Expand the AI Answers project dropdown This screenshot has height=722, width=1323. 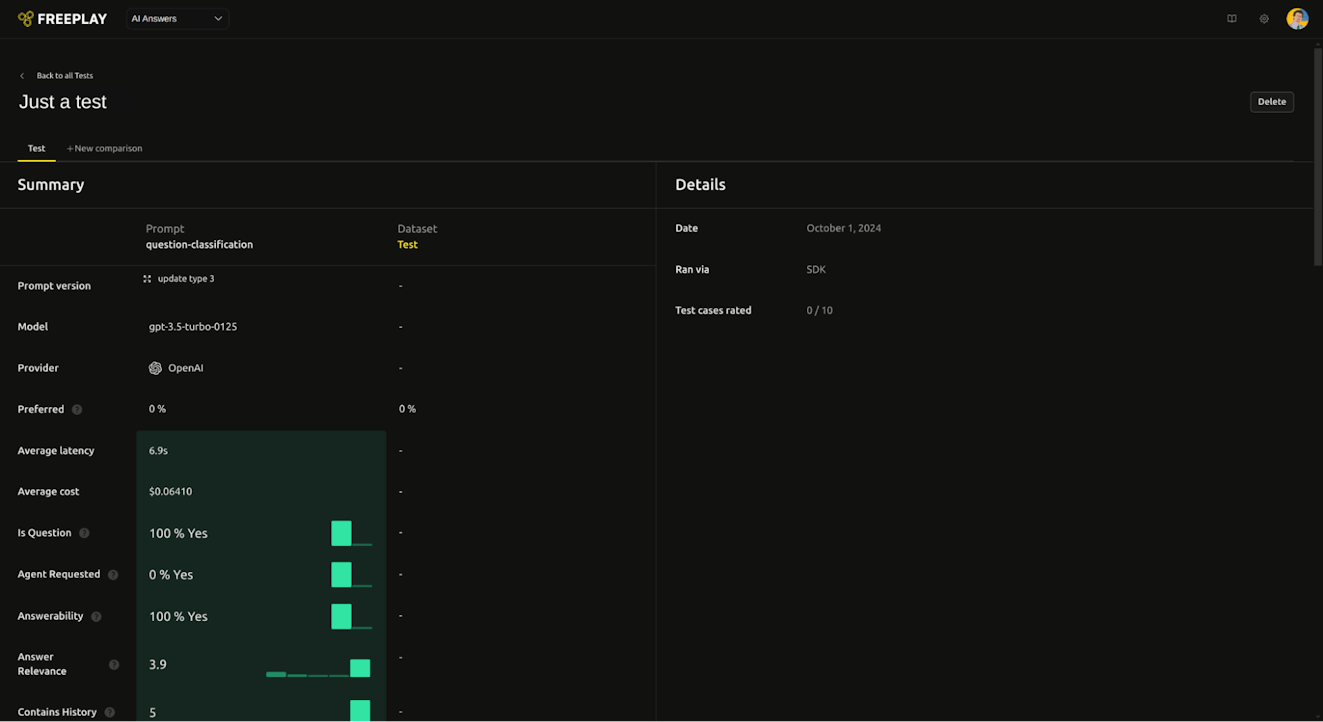(177, 19)
